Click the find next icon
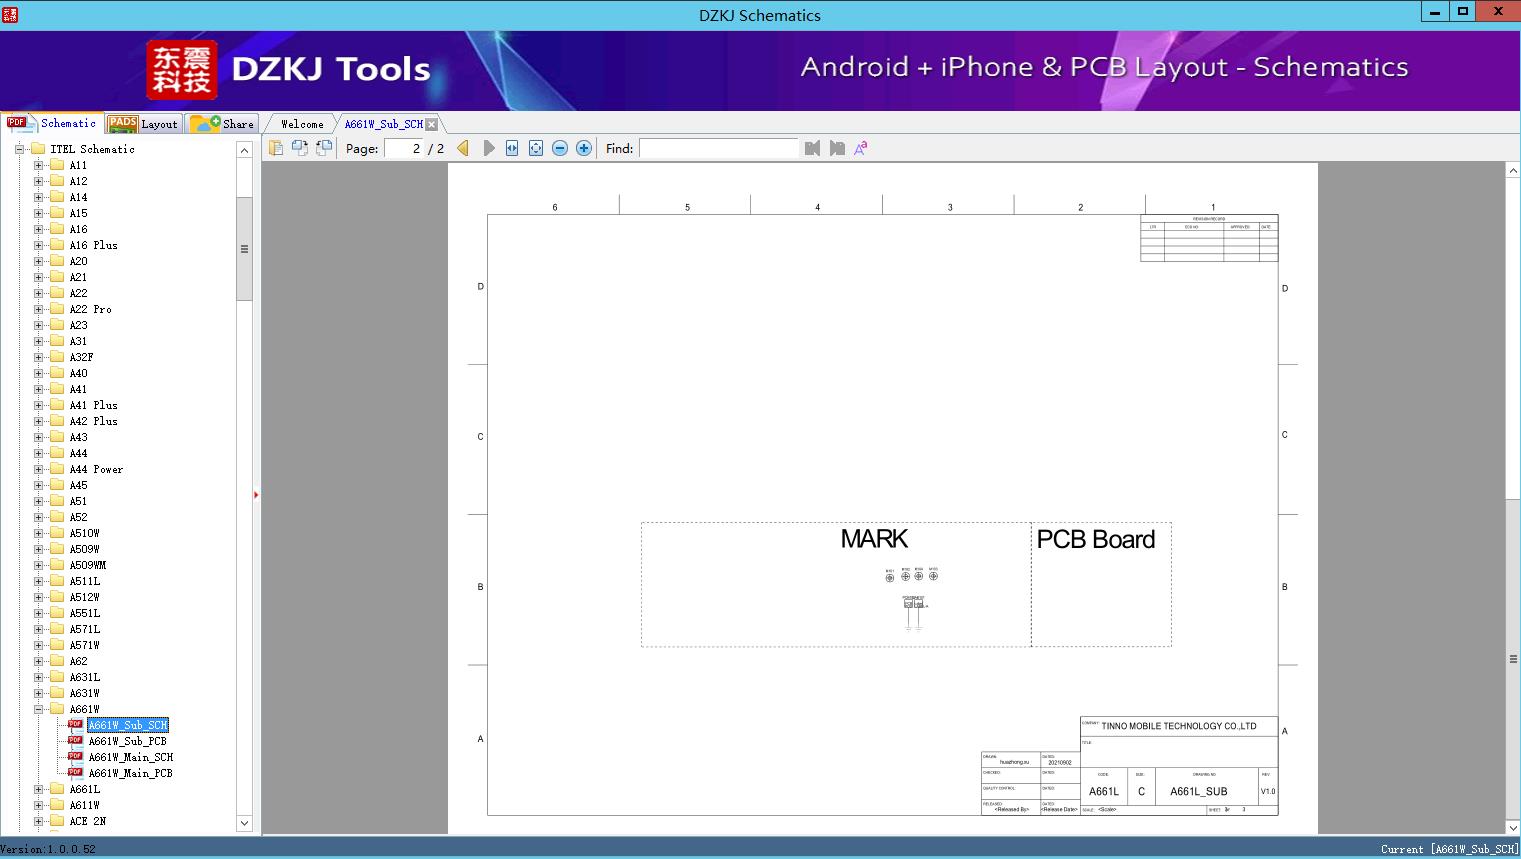 (837, 148)
